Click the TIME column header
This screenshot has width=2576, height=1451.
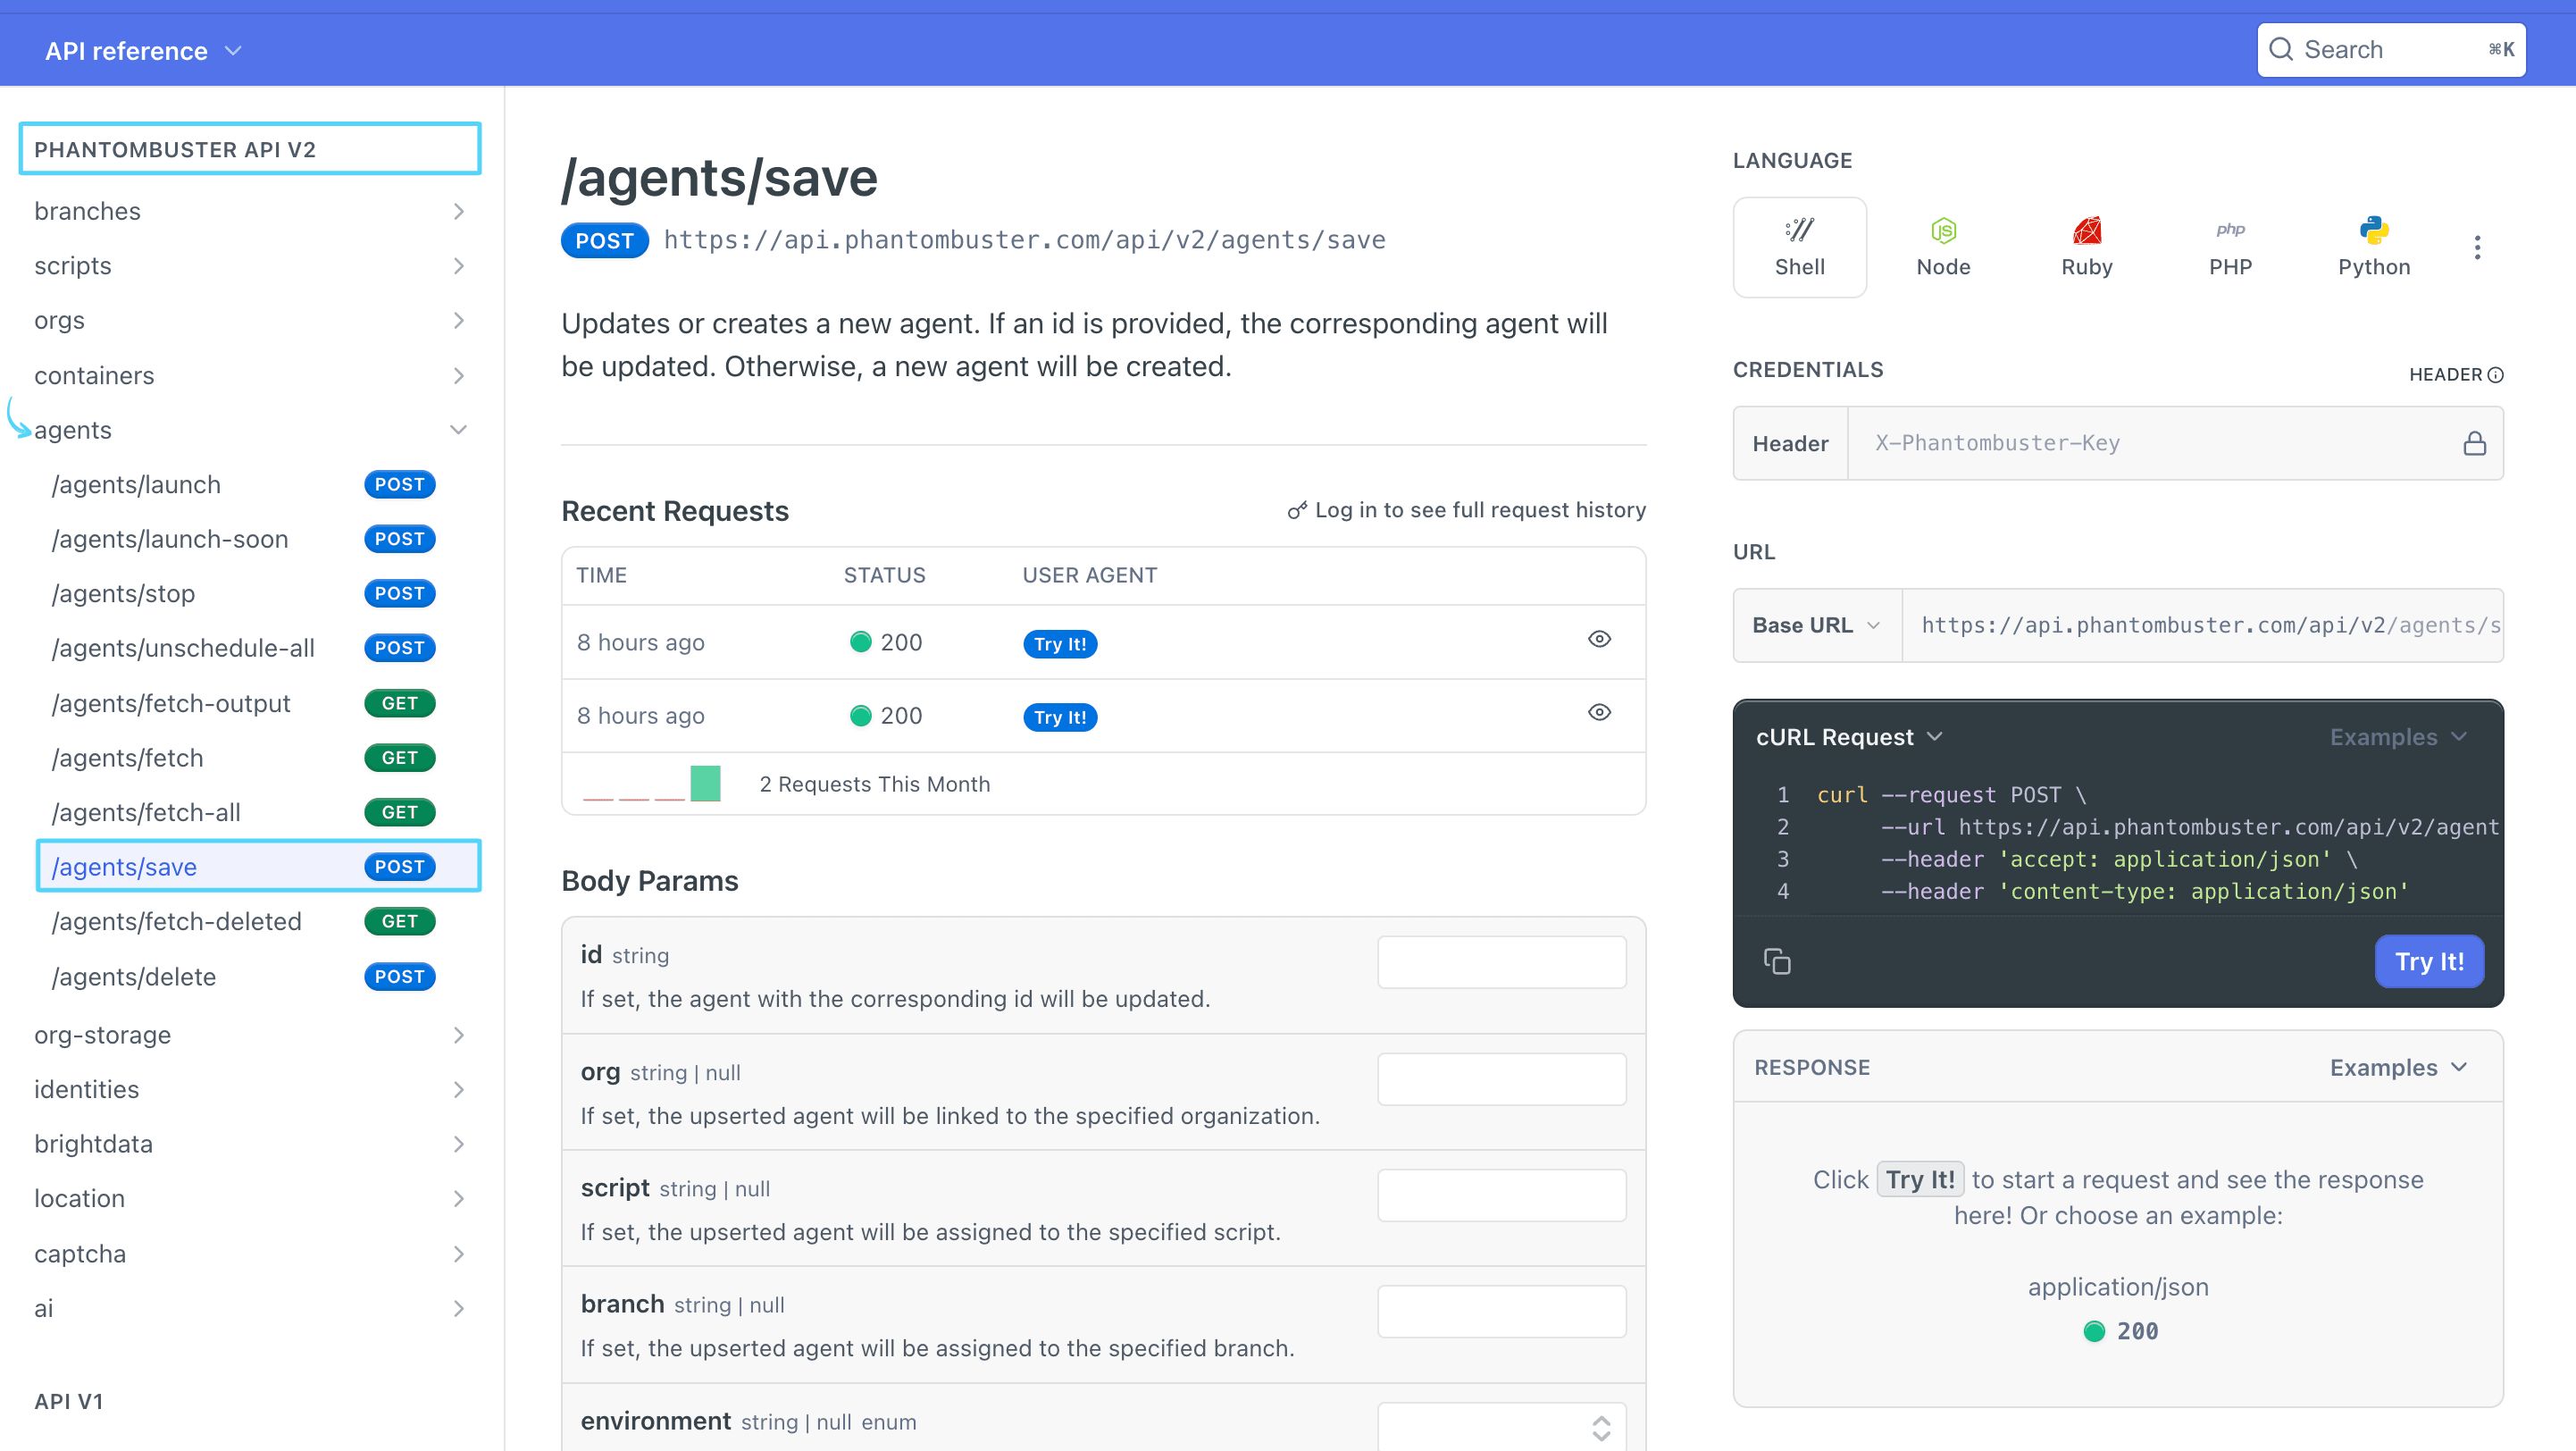pos(601,575)
